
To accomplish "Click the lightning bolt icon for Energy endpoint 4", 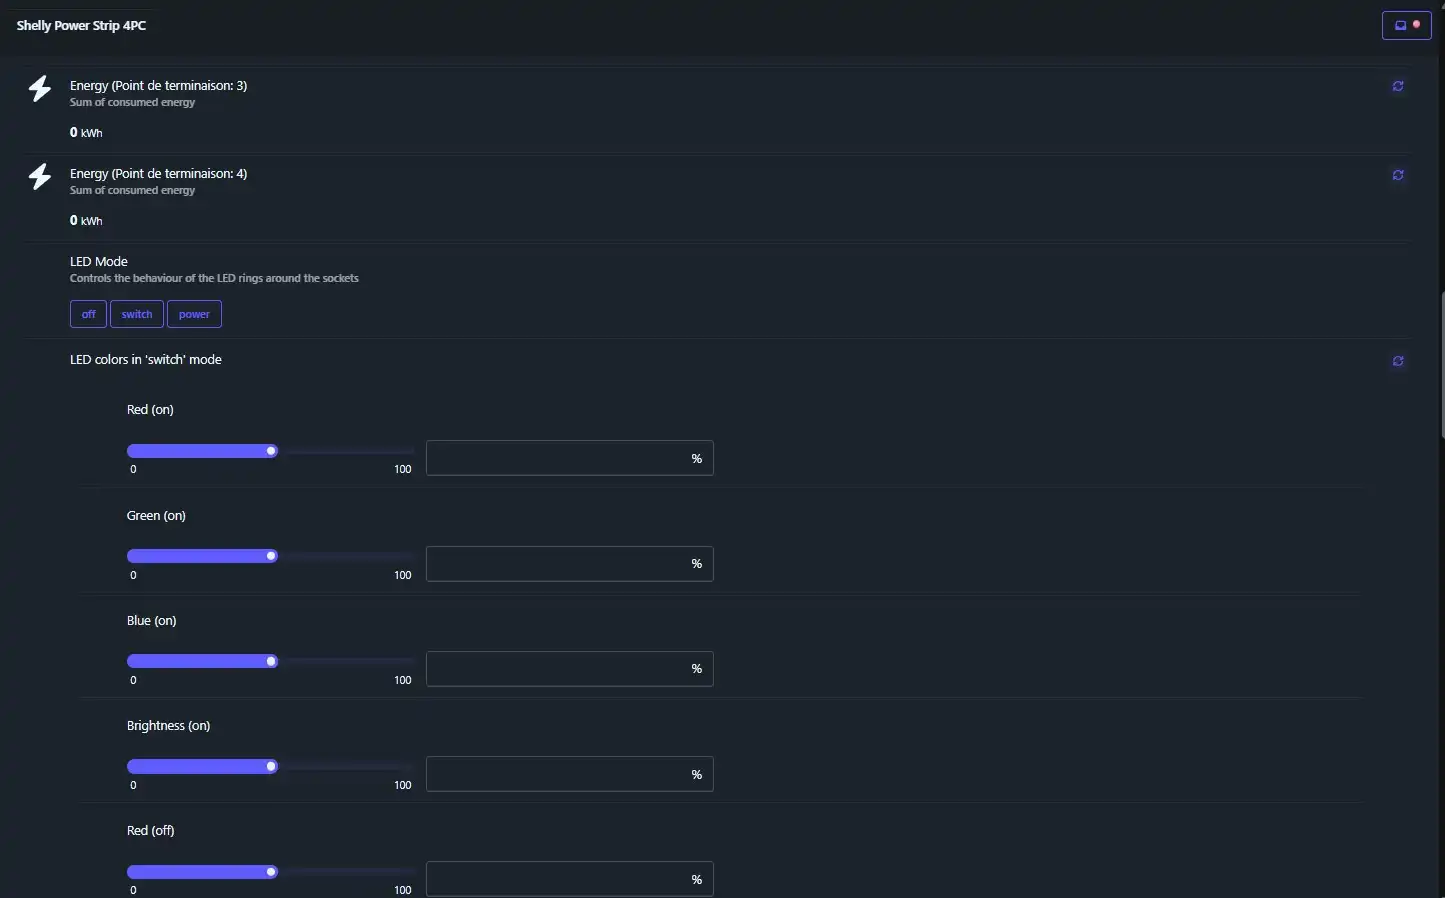I will point(40,177).
